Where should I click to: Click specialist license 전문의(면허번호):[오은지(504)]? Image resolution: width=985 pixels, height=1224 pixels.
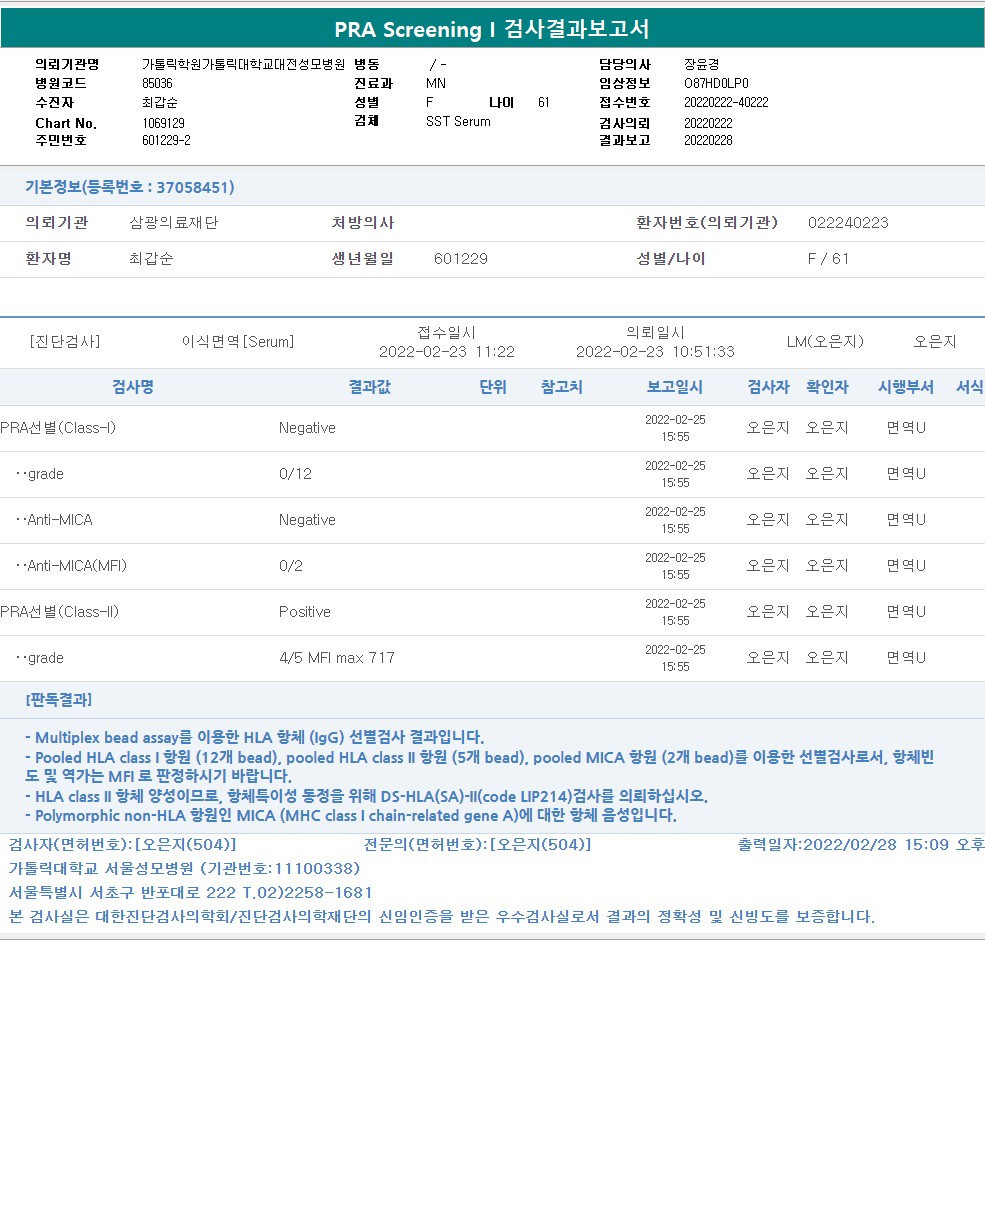(478, 845)
